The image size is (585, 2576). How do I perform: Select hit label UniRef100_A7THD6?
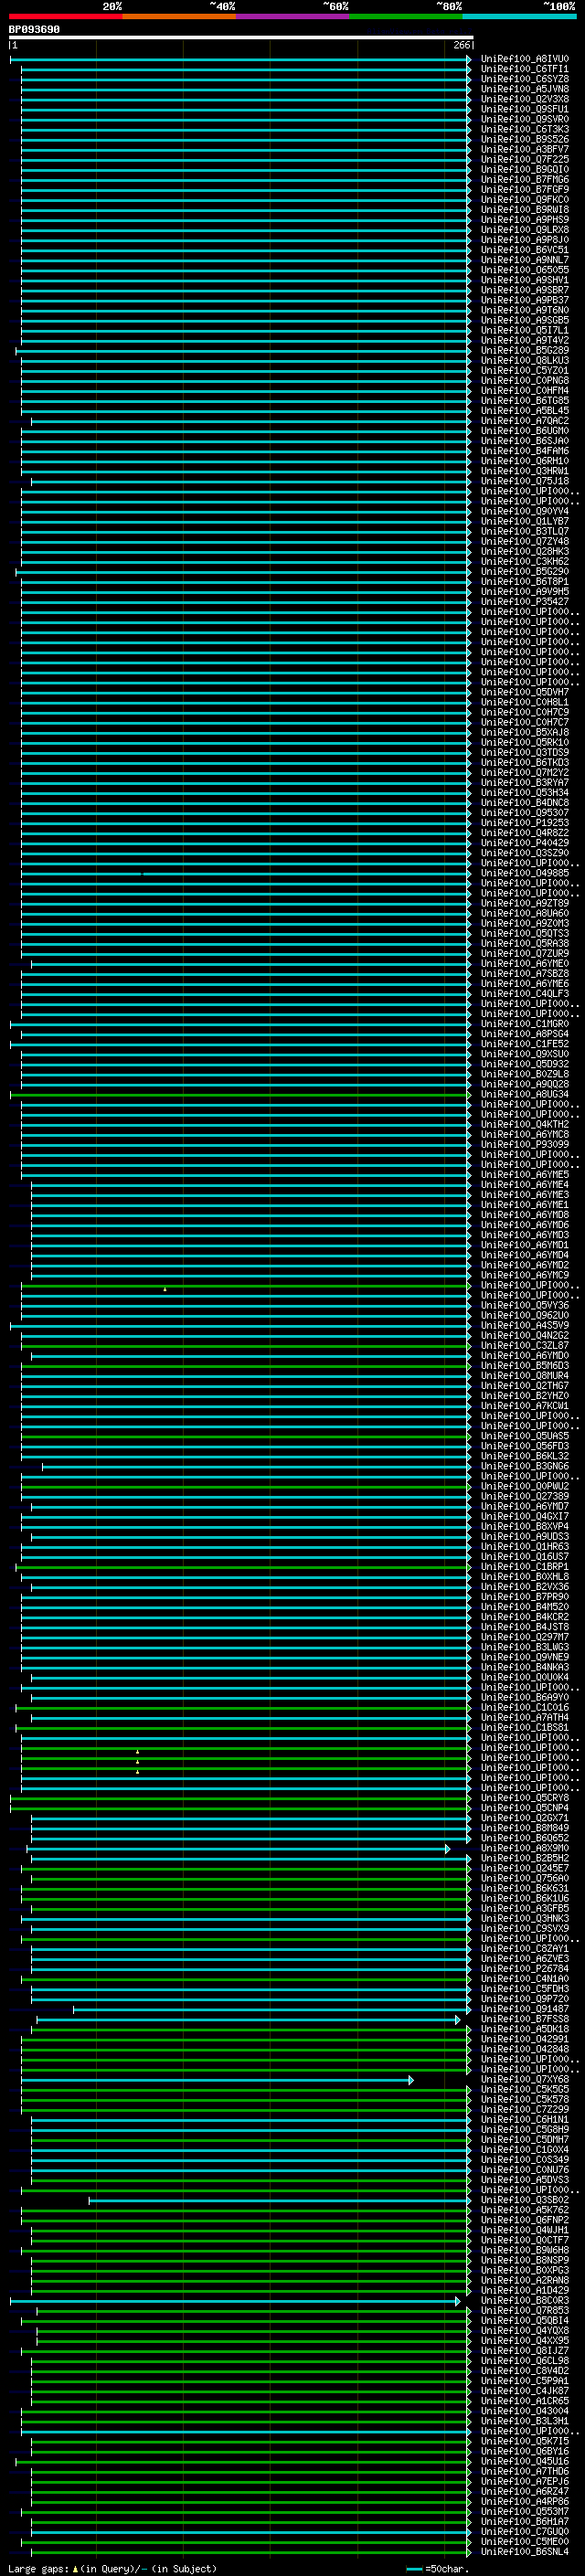coord(525,2472)
